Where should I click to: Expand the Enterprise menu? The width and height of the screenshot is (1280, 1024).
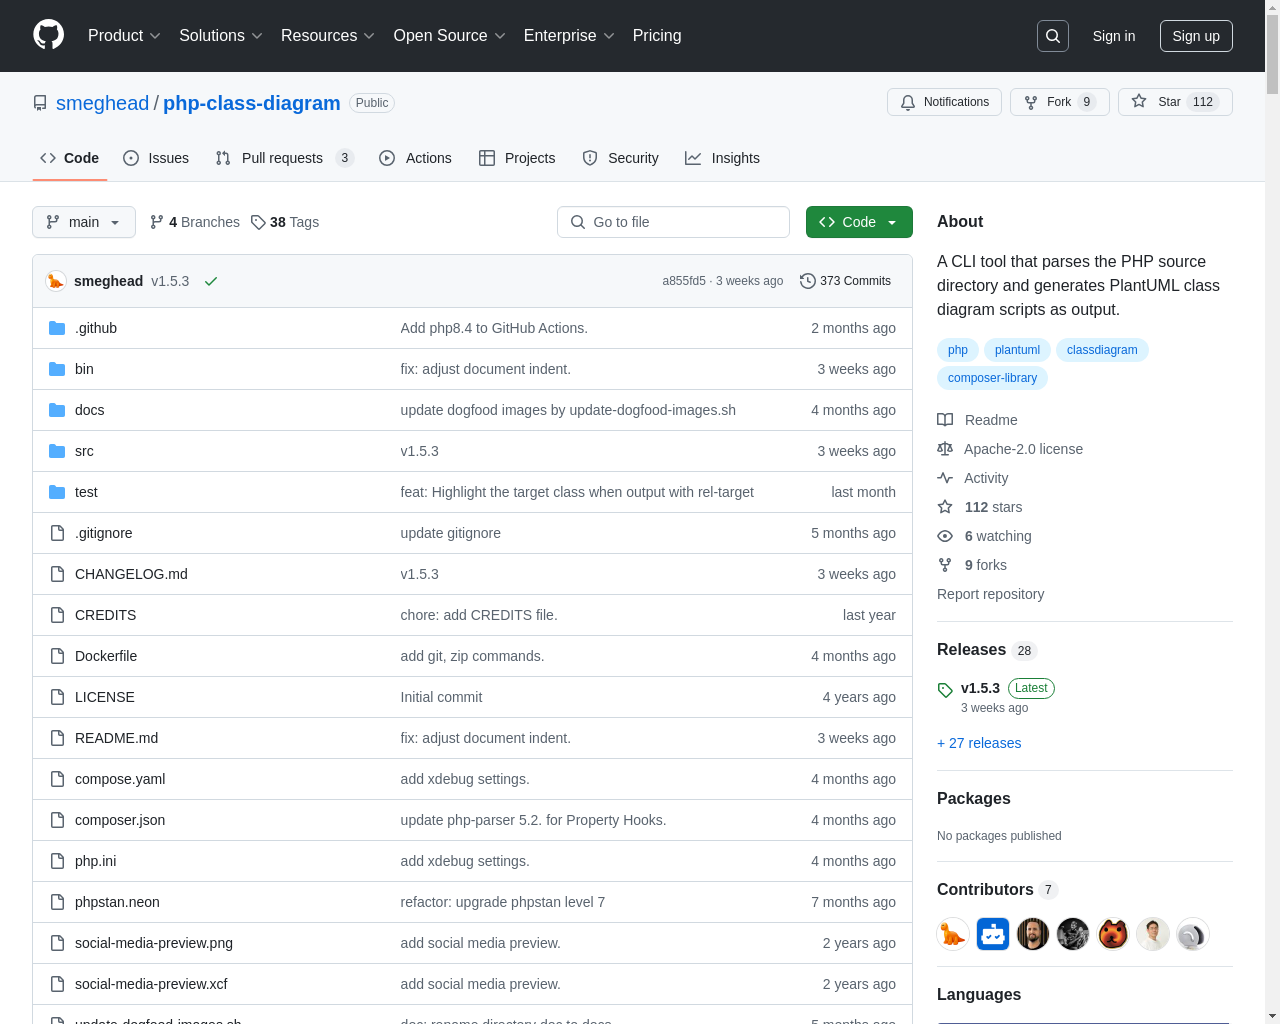point(569,36)
